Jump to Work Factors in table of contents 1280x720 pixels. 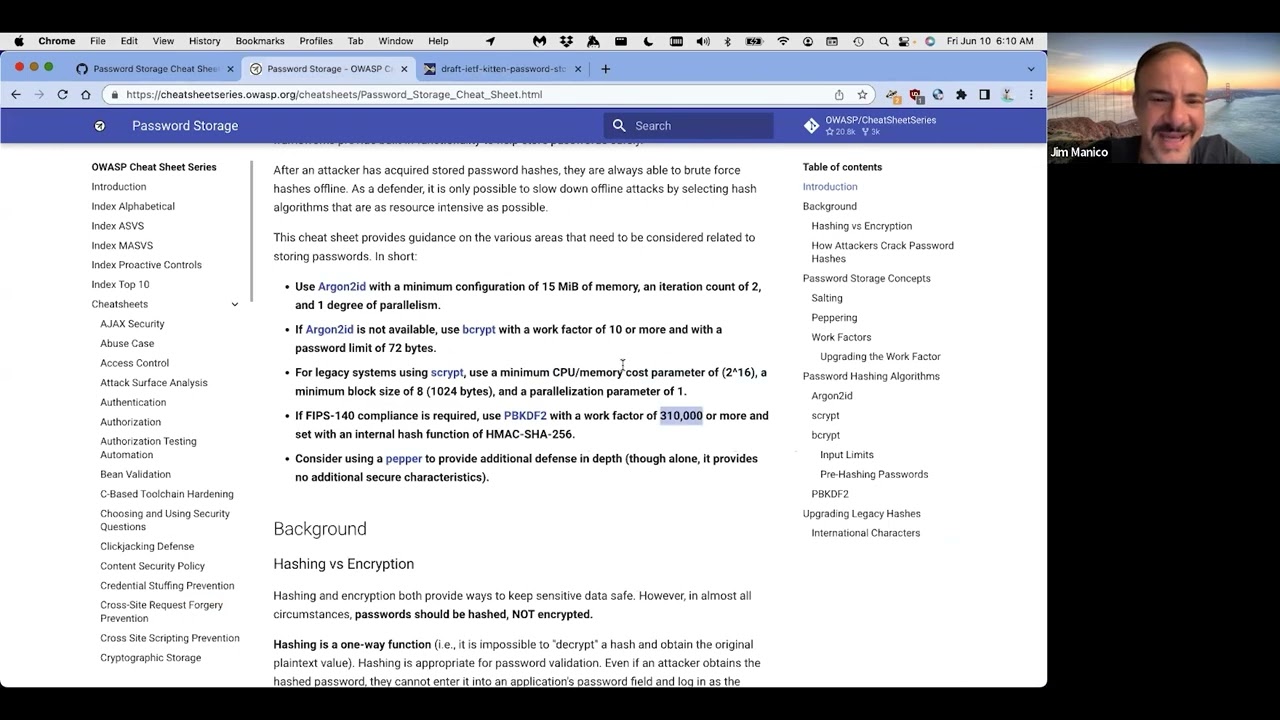point(841,337)
